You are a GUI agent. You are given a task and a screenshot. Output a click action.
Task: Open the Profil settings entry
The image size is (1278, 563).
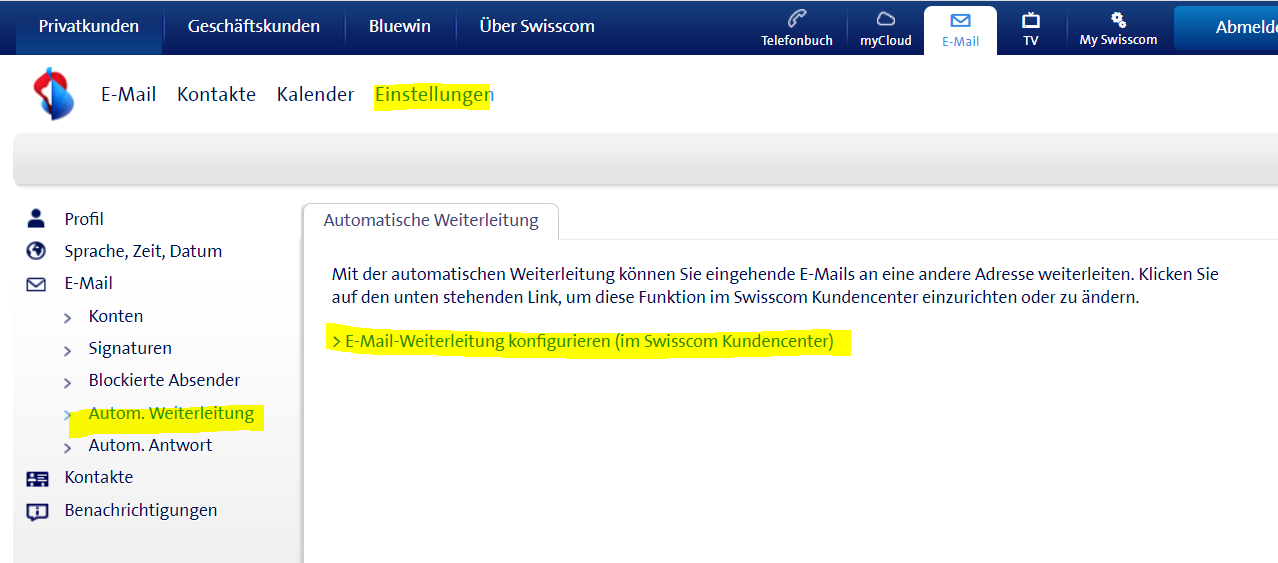tap(84, 219)
